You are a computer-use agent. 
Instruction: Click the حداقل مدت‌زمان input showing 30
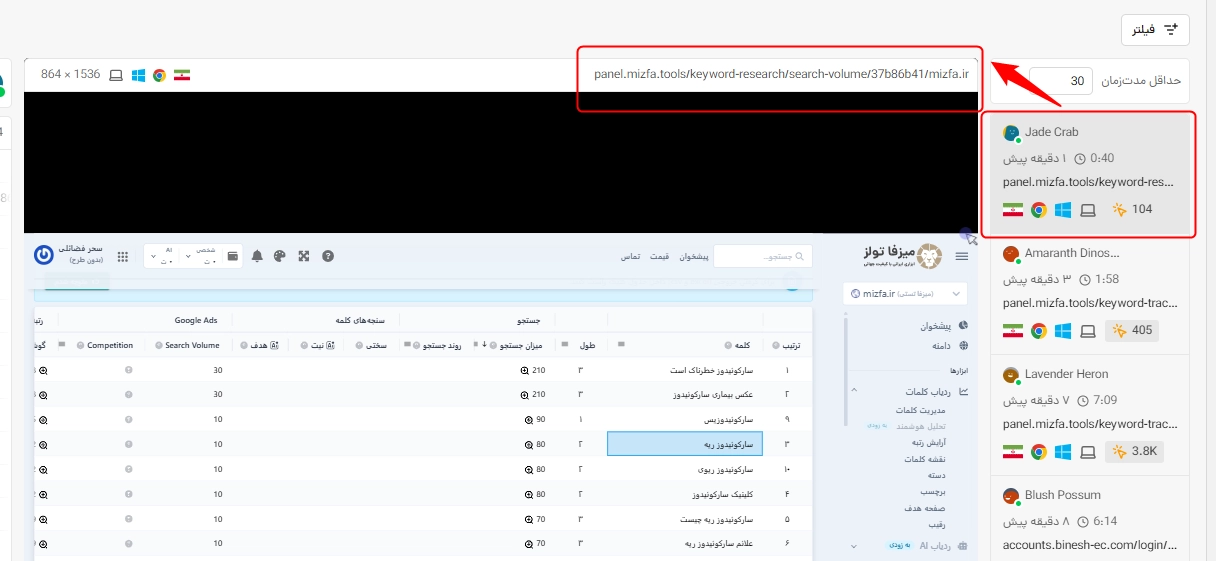(x=1061, y=81)
